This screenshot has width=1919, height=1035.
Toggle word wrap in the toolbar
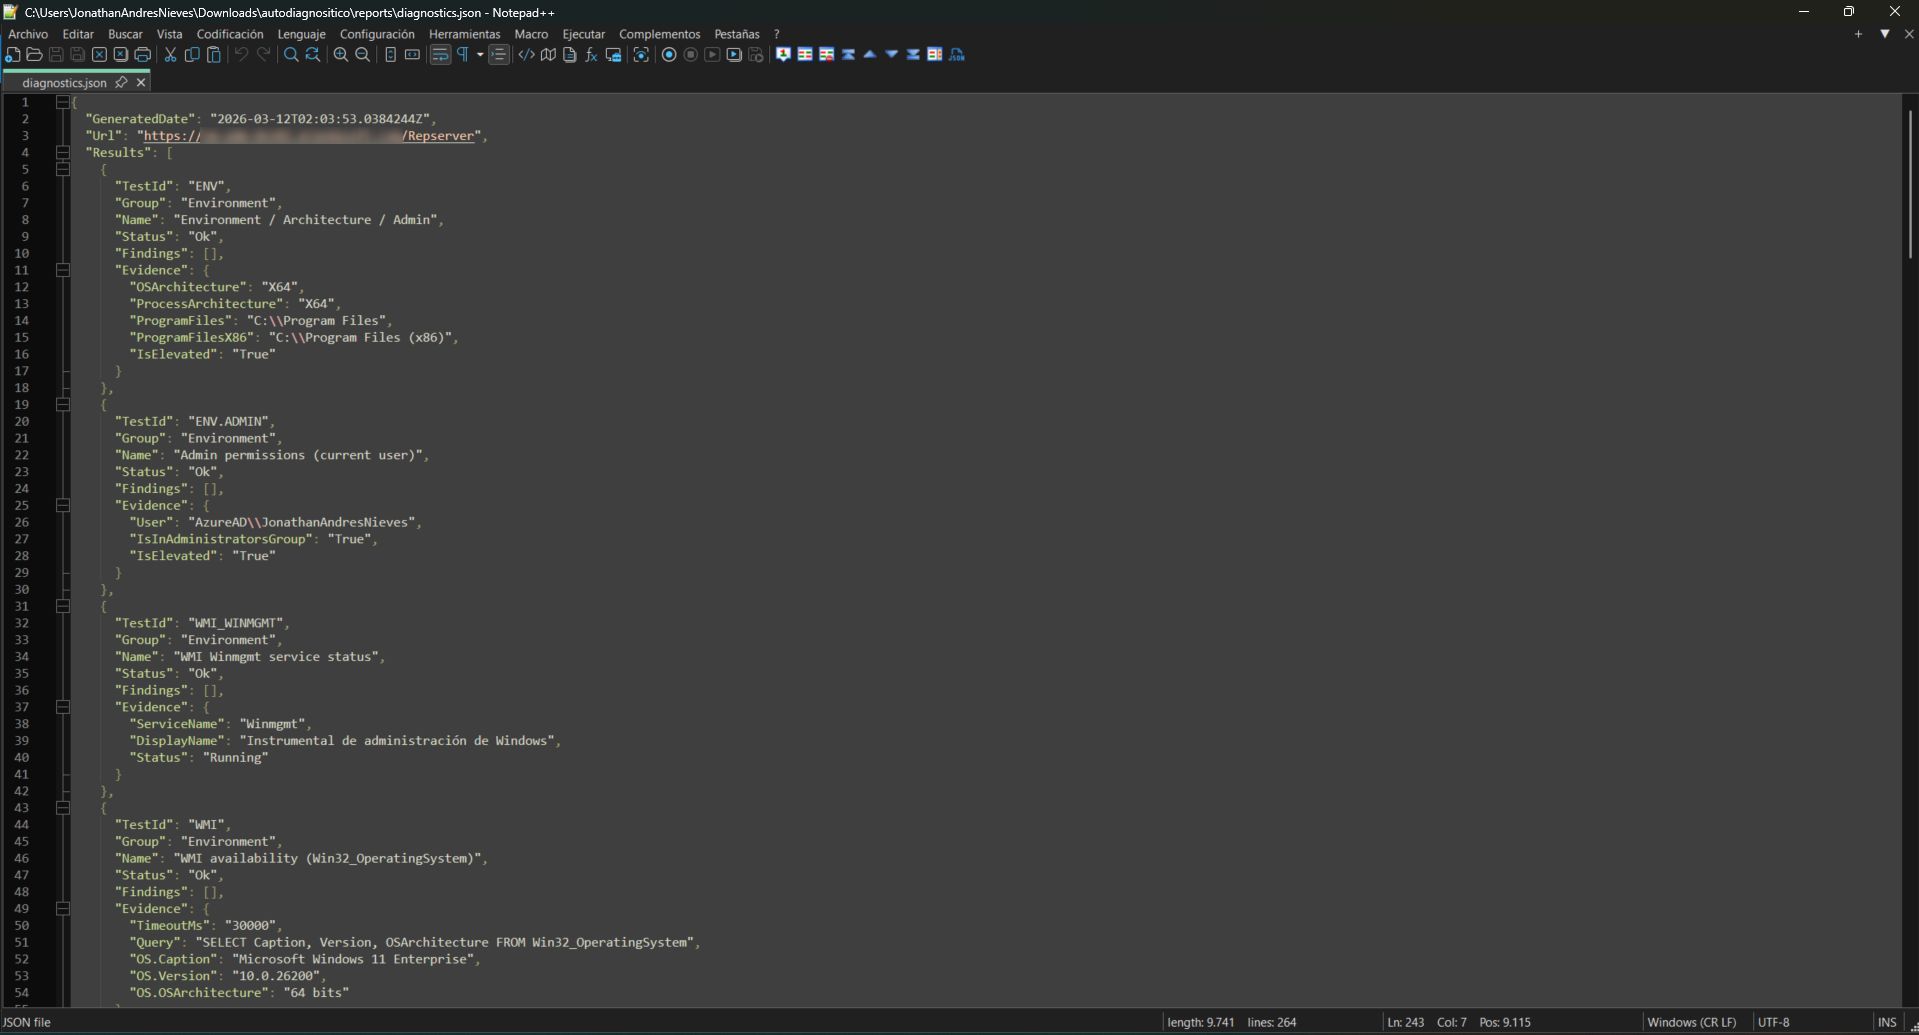click(x=440, y=55)
